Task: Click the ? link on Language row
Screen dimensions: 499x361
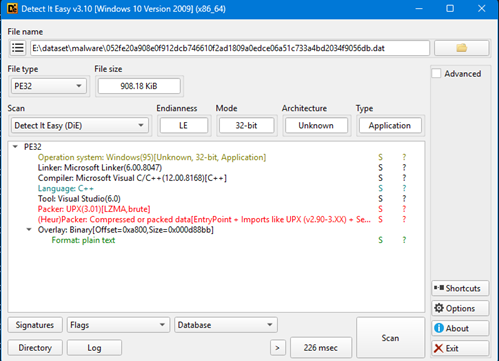Action: pos(404,188)
